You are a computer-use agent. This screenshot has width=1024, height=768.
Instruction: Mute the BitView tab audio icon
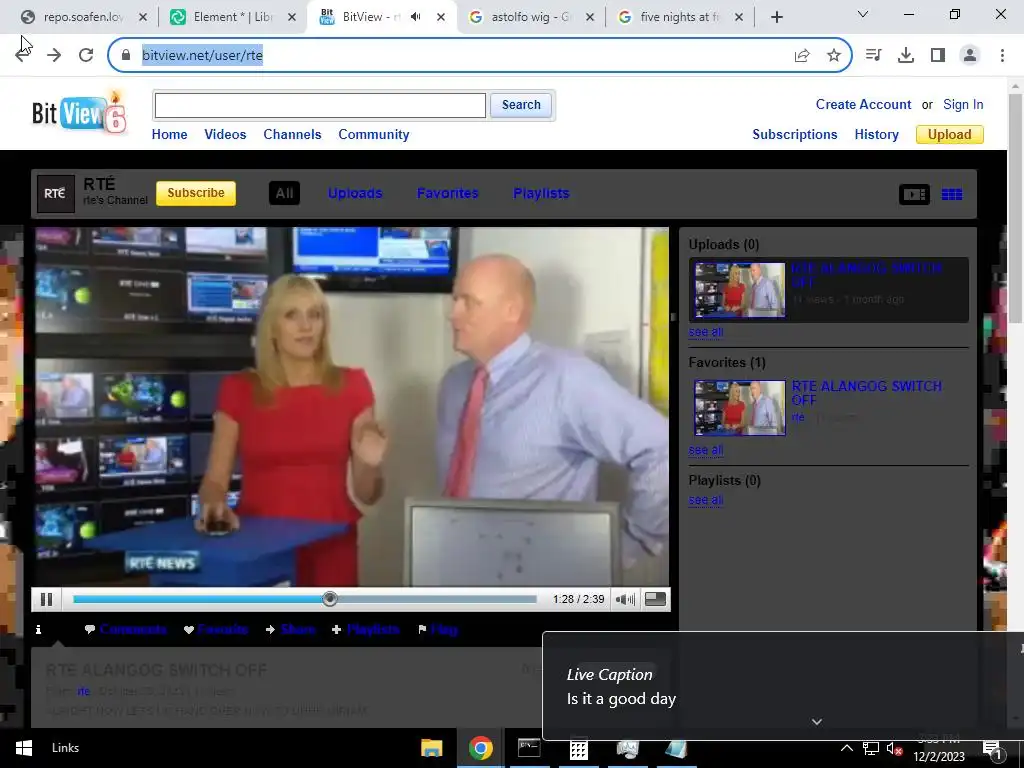[x=415, y=17]
